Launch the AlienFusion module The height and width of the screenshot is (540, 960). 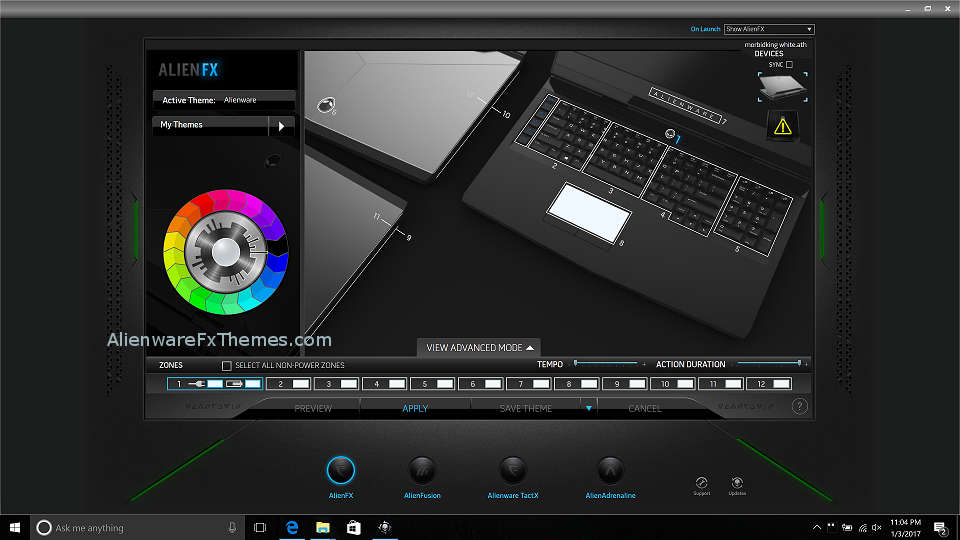click(422, 470)
